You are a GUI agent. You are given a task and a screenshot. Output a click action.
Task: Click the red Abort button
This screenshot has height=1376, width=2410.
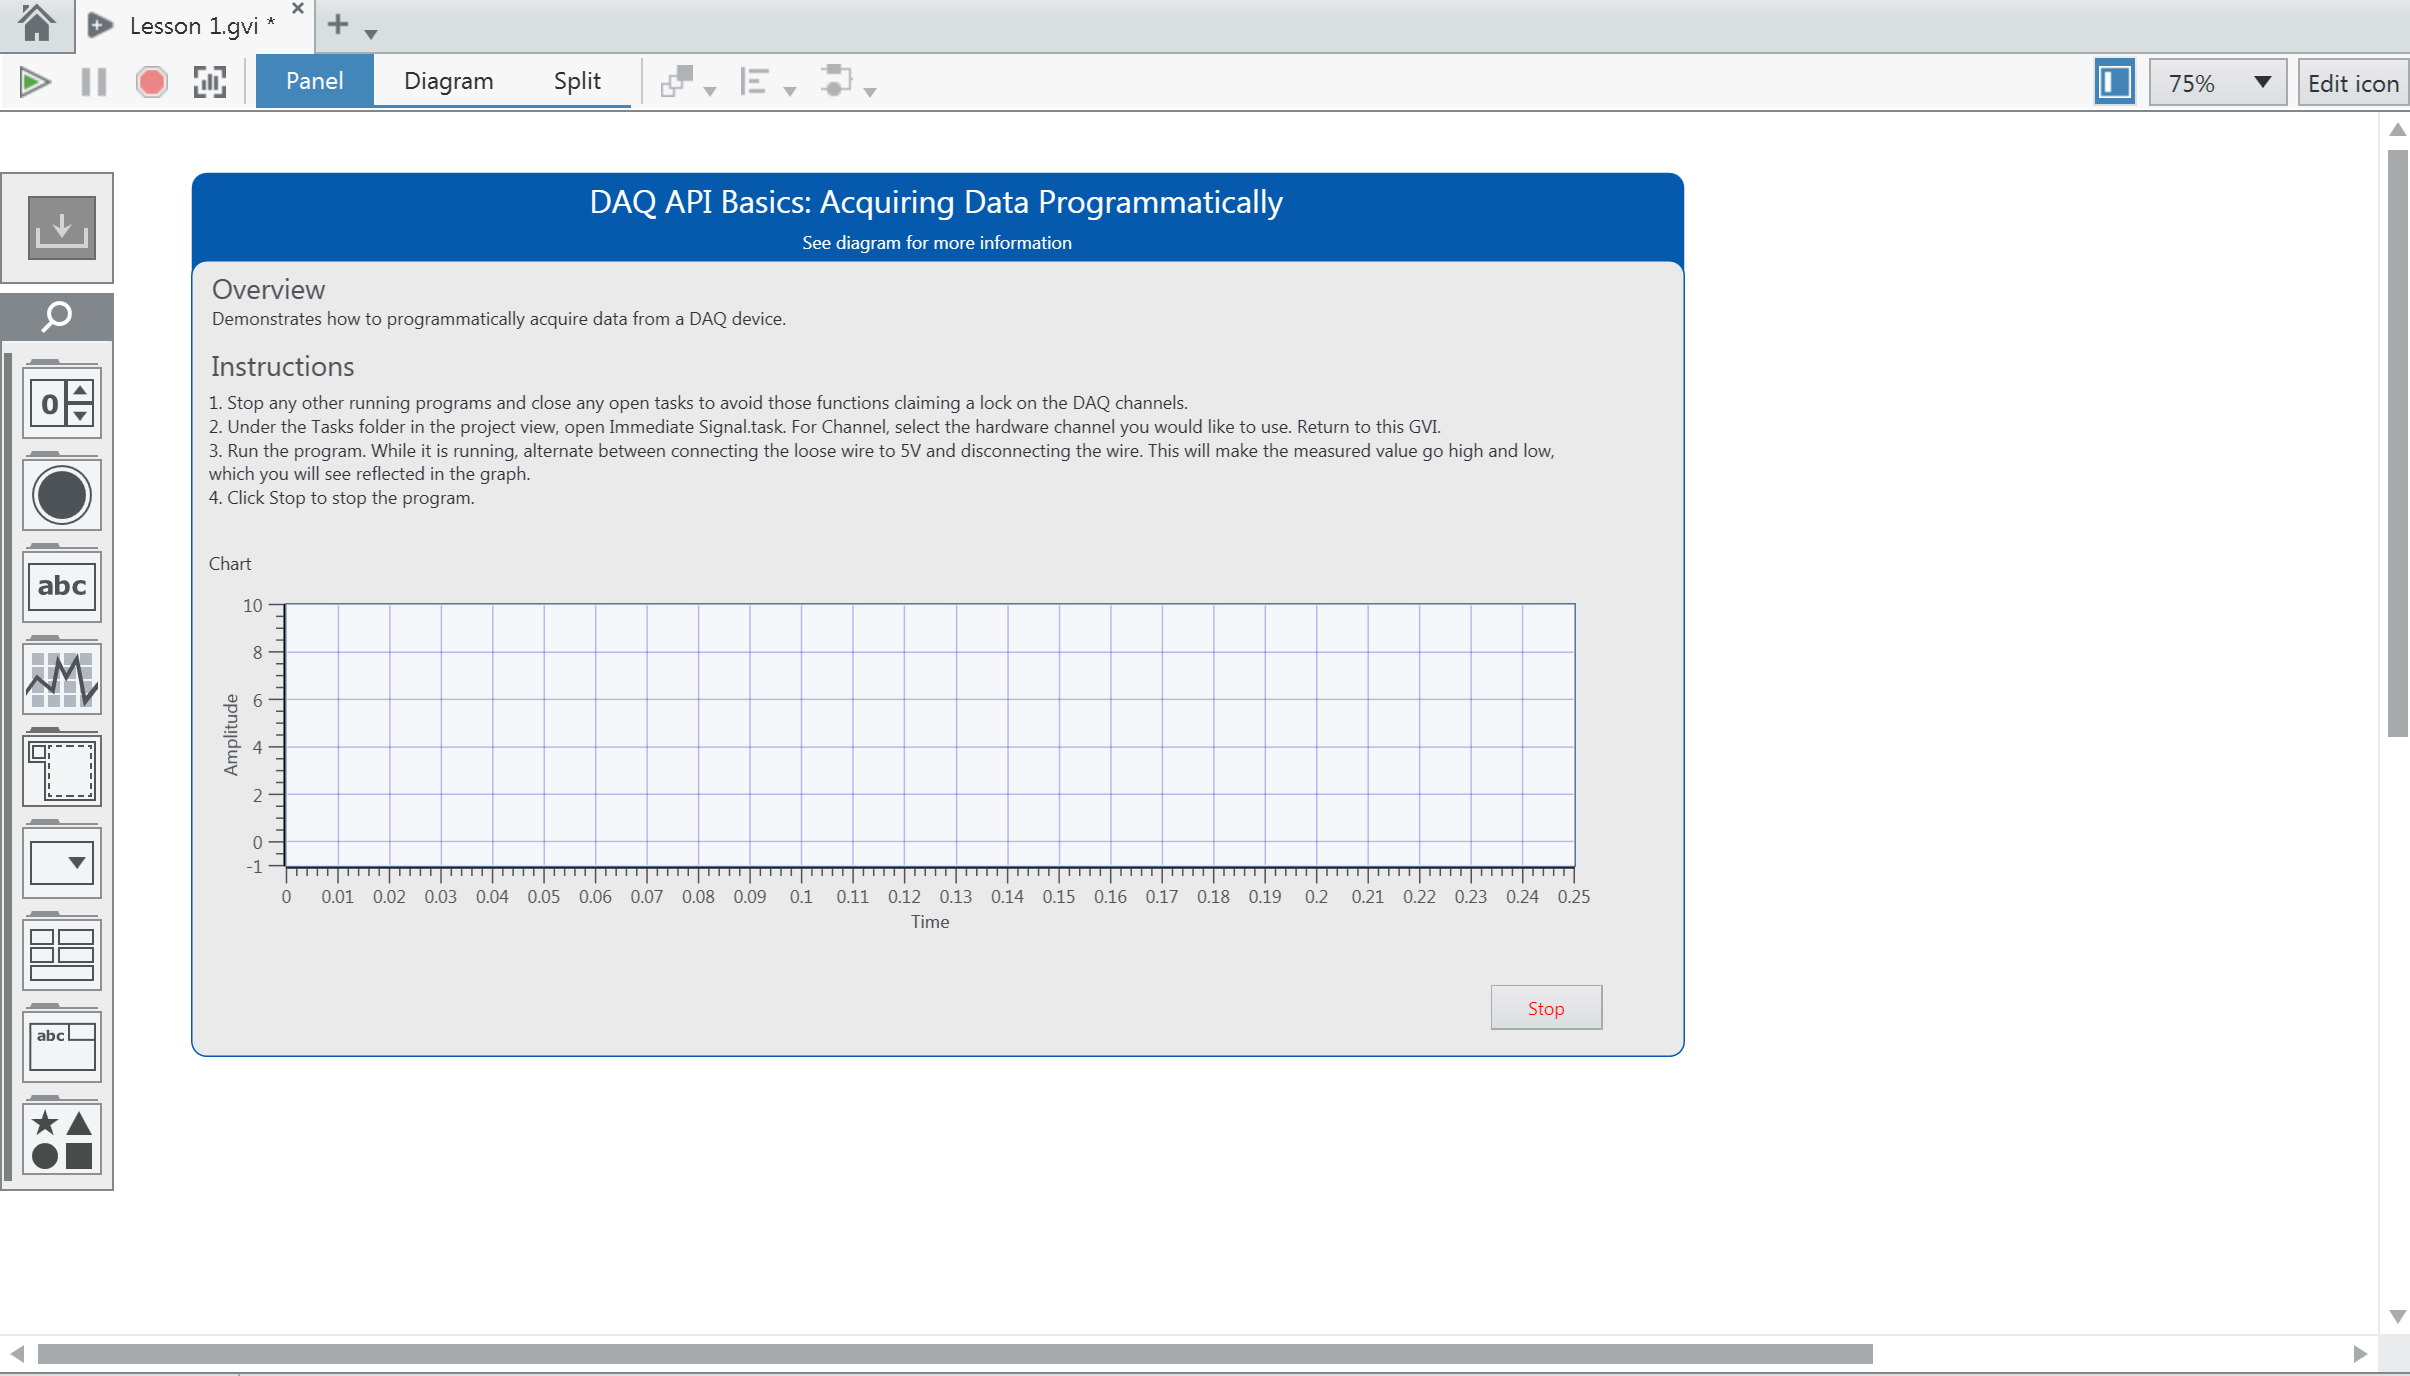point(152,82)
